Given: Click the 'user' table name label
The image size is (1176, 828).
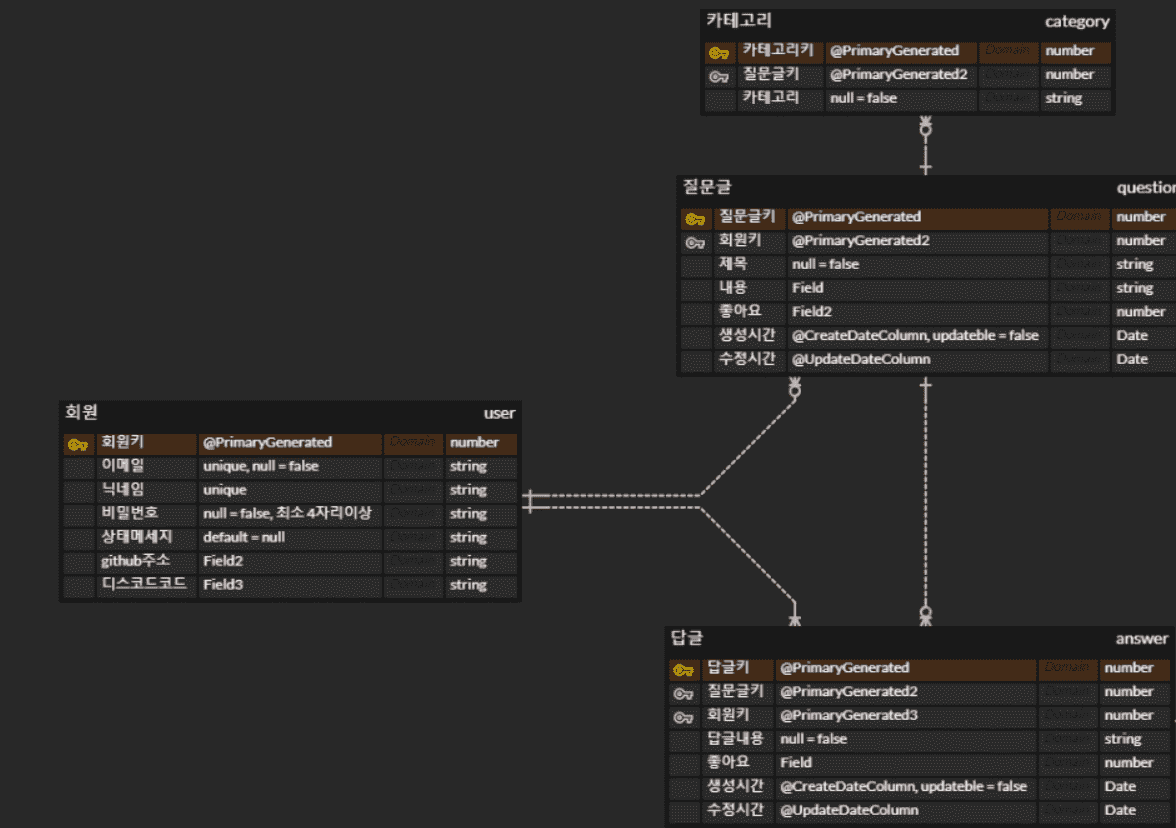Looking at the screenshot, I should tap(500, 413).
